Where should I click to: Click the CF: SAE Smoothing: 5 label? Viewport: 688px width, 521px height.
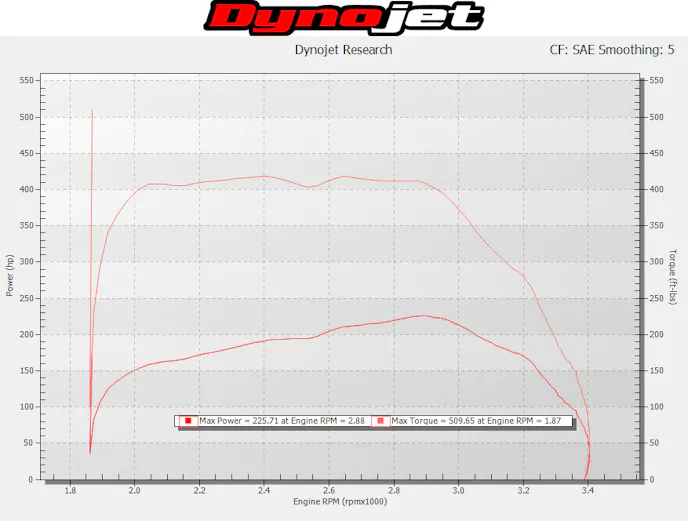[605, 49]
